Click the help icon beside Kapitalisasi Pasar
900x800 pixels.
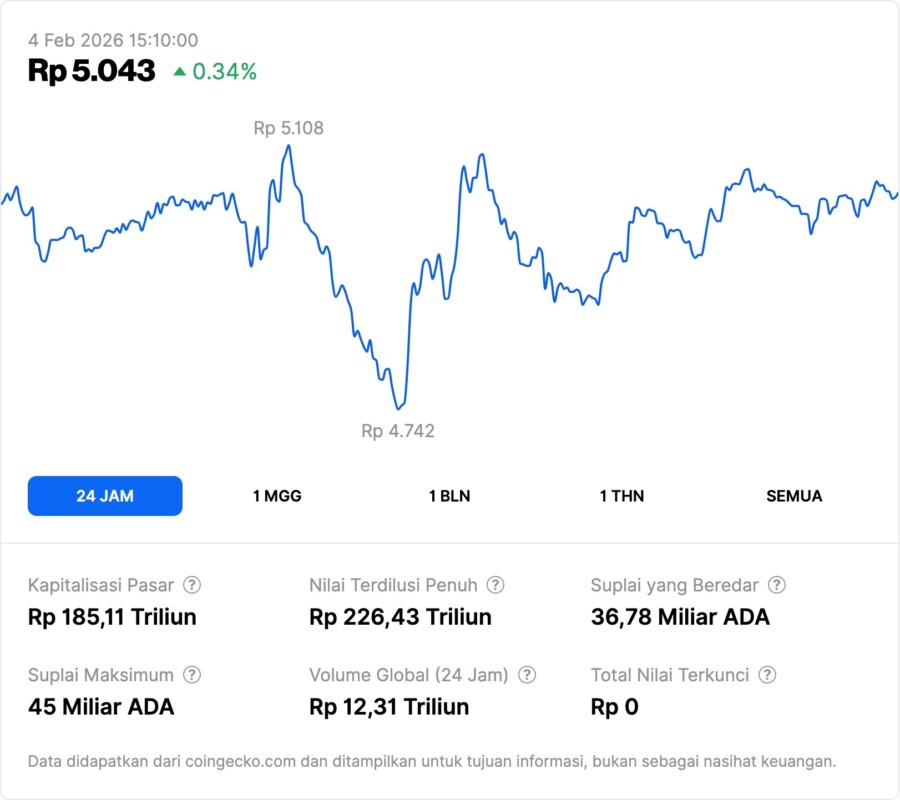pyautogui.click(x=192, y=585)
